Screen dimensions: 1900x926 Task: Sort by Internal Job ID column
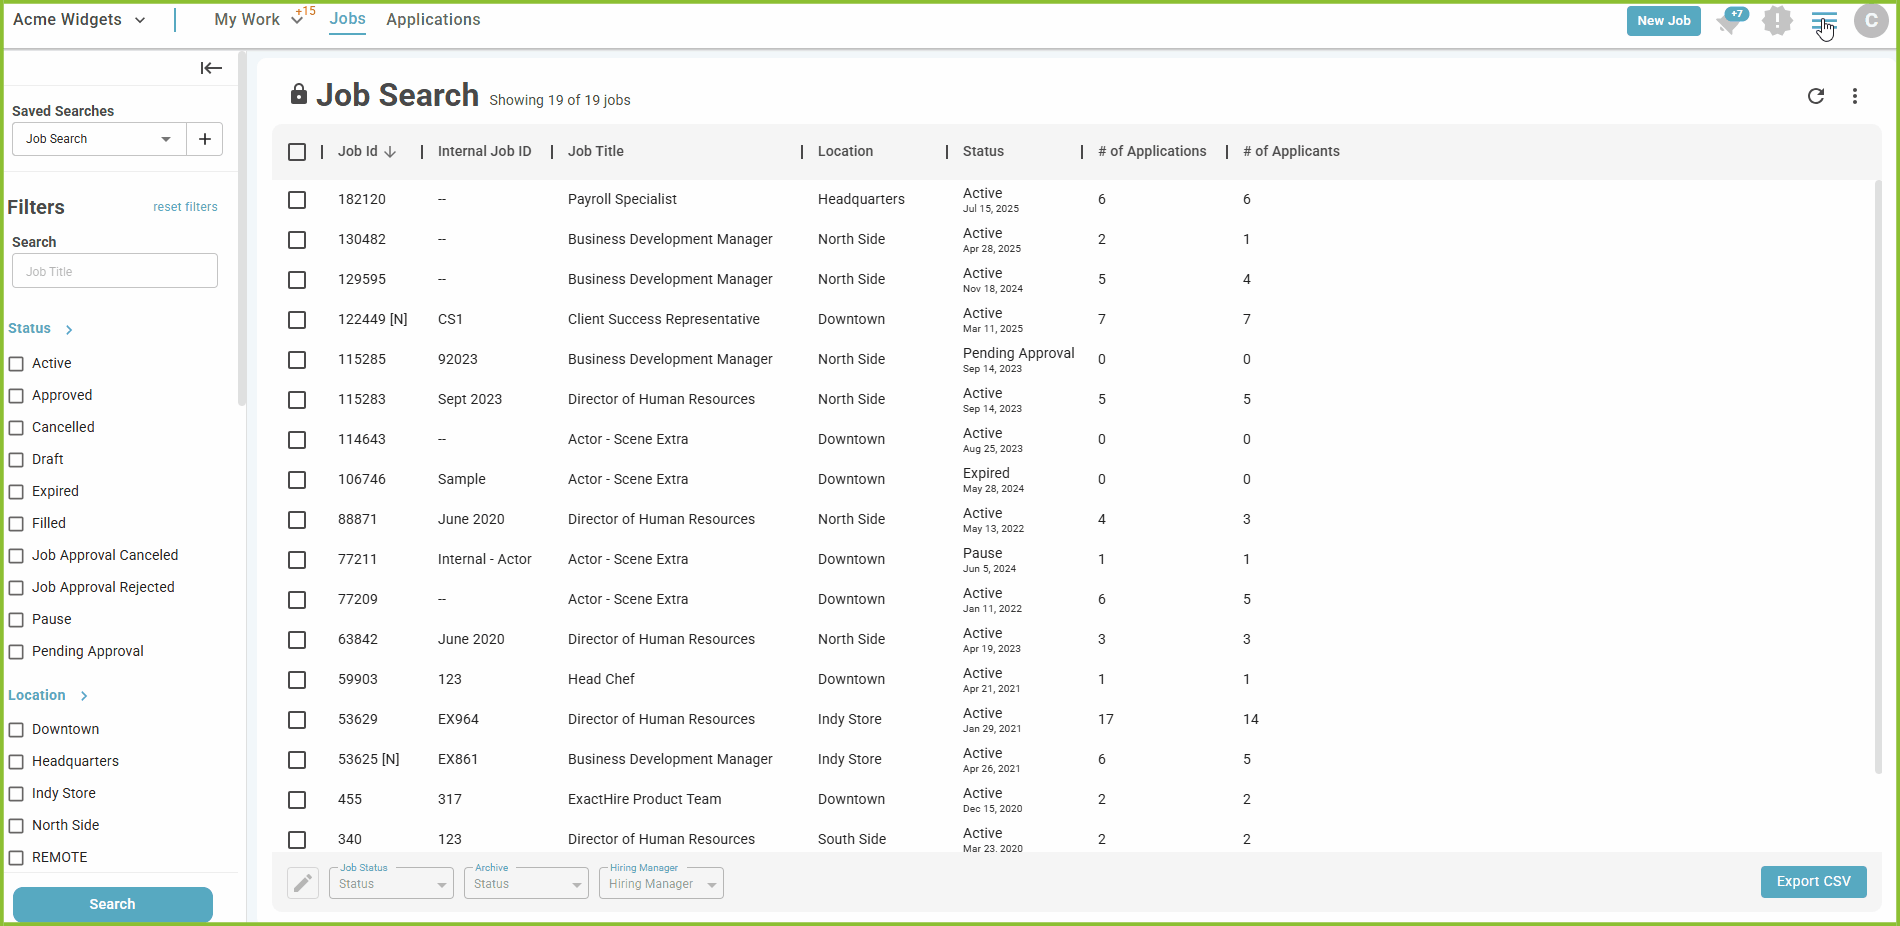point(484,151)
